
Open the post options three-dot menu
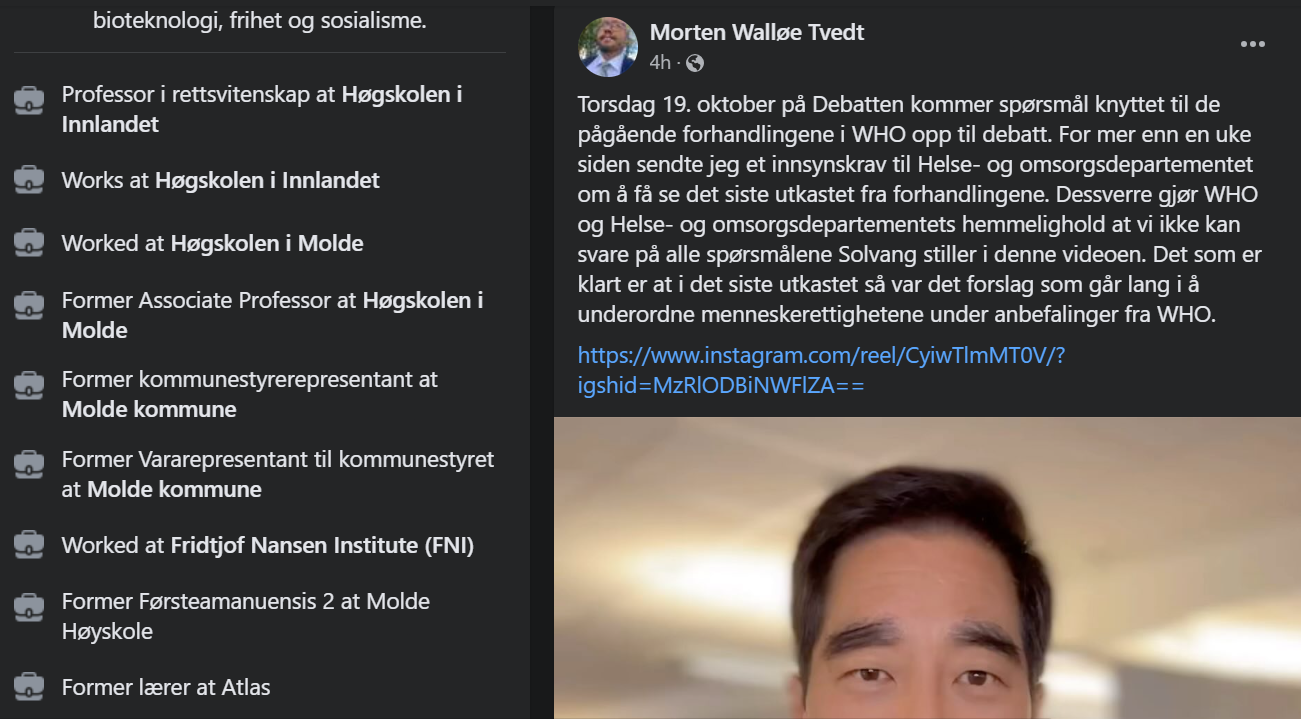click(1252, 45)
